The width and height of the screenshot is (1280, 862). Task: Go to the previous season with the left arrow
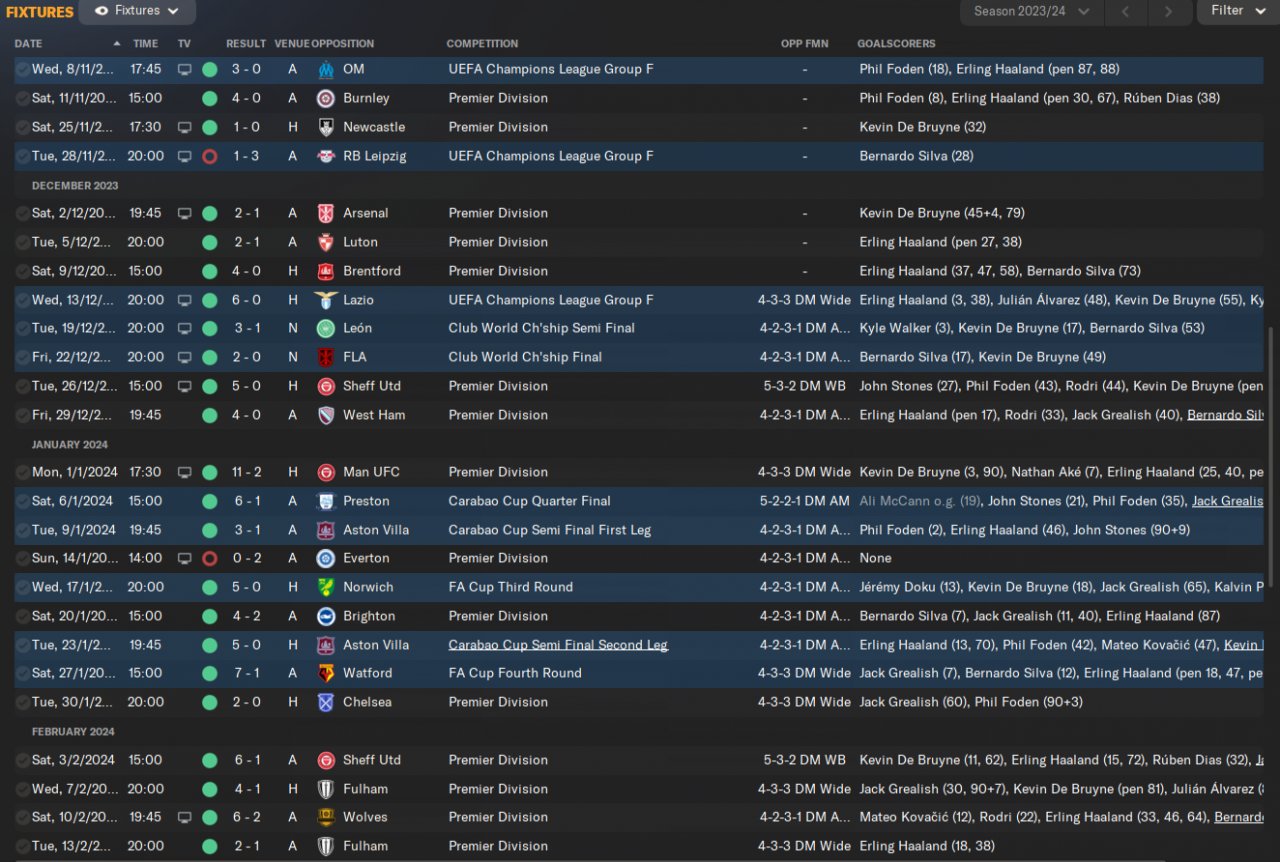coord(1125,11)
